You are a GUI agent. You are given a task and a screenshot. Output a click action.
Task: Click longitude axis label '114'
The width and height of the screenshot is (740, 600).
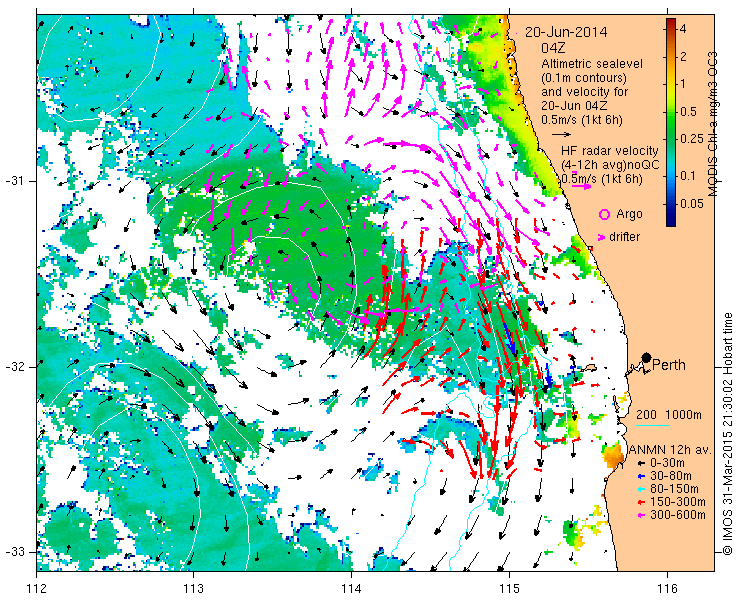coord(352,588)
